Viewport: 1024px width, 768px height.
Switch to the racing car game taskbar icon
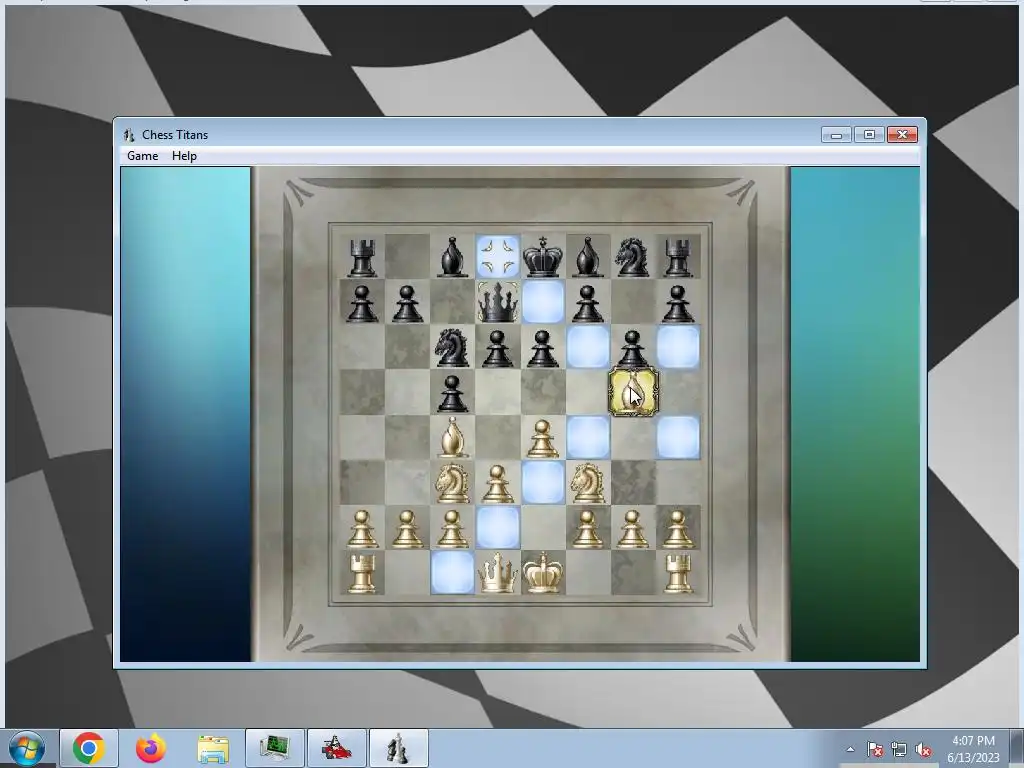(336, 748)
